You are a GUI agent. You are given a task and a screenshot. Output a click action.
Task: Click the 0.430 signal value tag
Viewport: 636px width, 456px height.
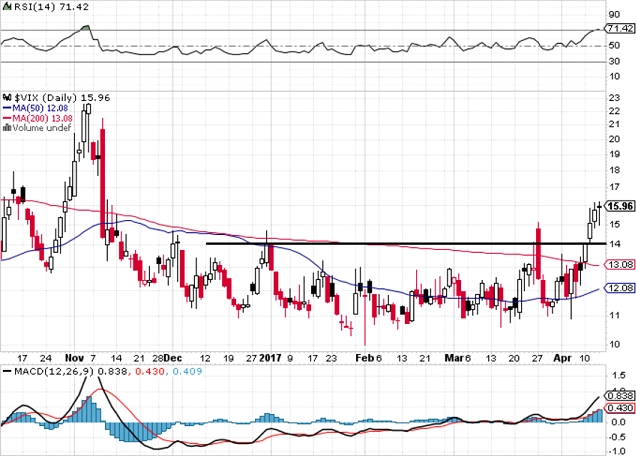[619, 408]
